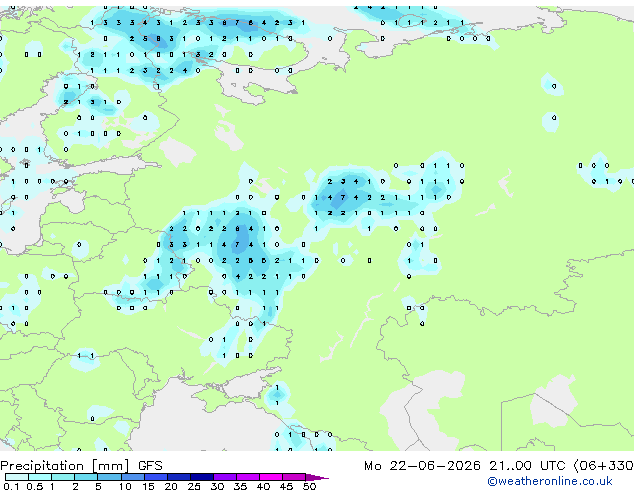Pick the magenta swatch between 35 and 40

click(x=248, y=477)
